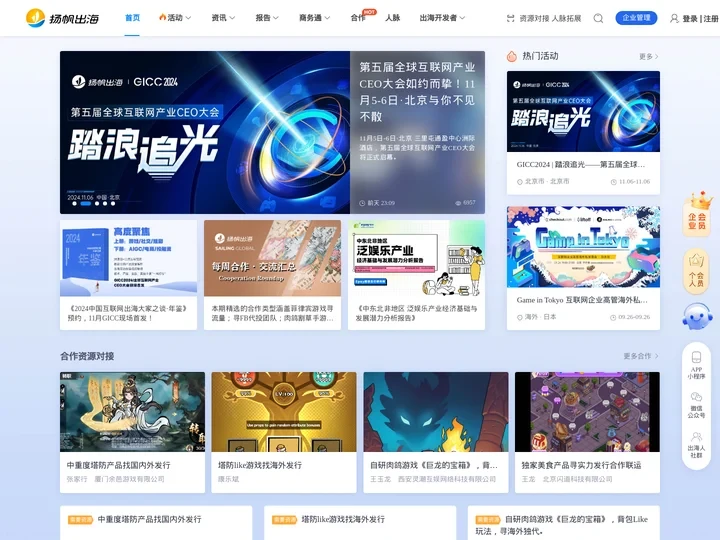Open bottom list item 塔防like游戏找海外发行
This screenshot has width=720, height=540.
coord(343,519)
